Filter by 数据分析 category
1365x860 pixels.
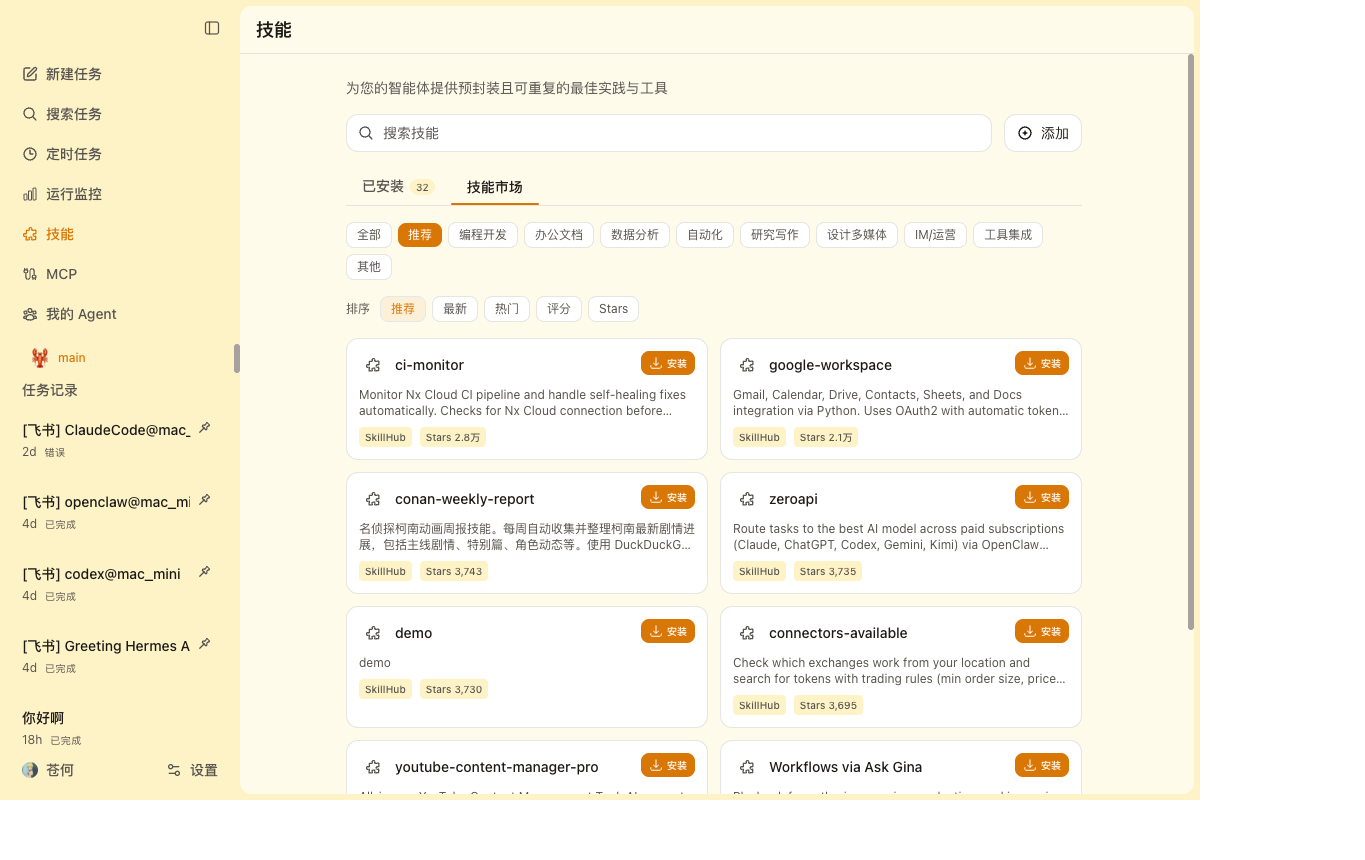(635, 235)
